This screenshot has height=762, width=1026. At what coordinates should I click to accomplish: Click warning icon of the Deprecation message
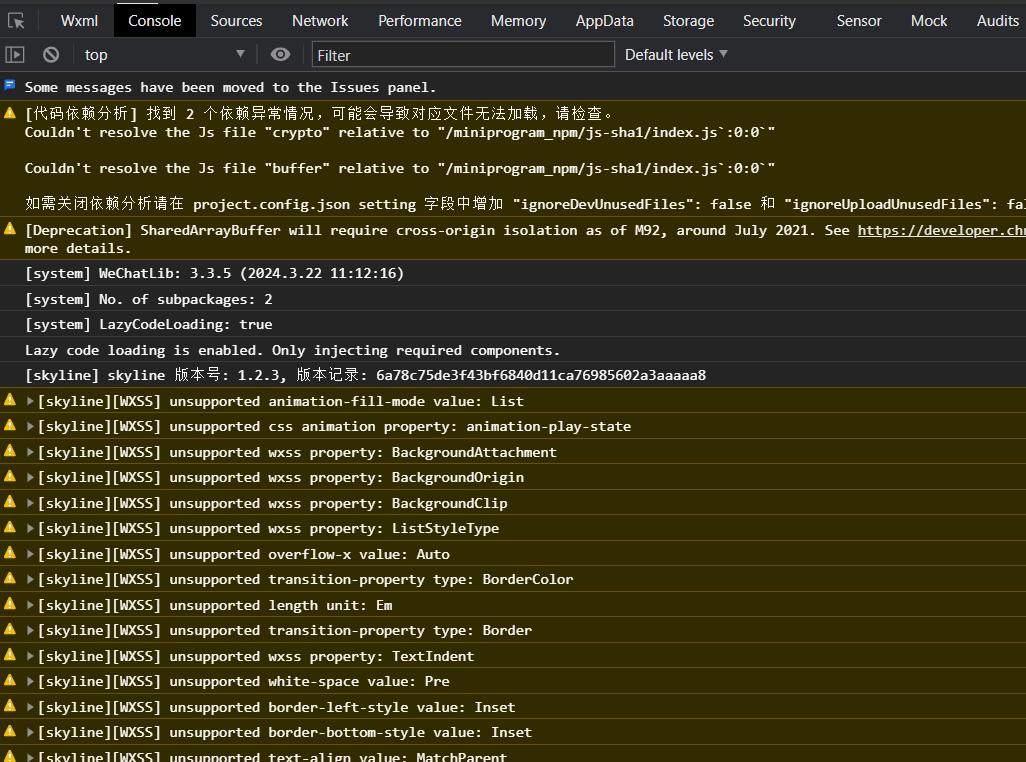10,228
